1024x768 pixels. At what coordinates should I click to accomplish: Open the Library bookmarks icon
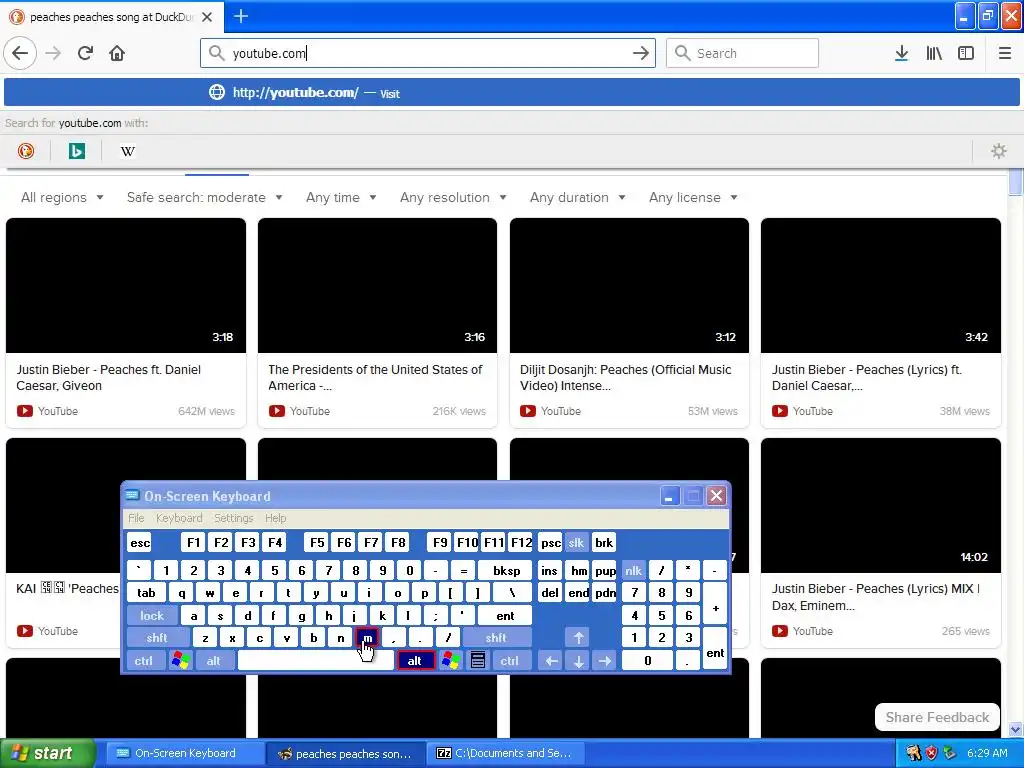[934, 53]
